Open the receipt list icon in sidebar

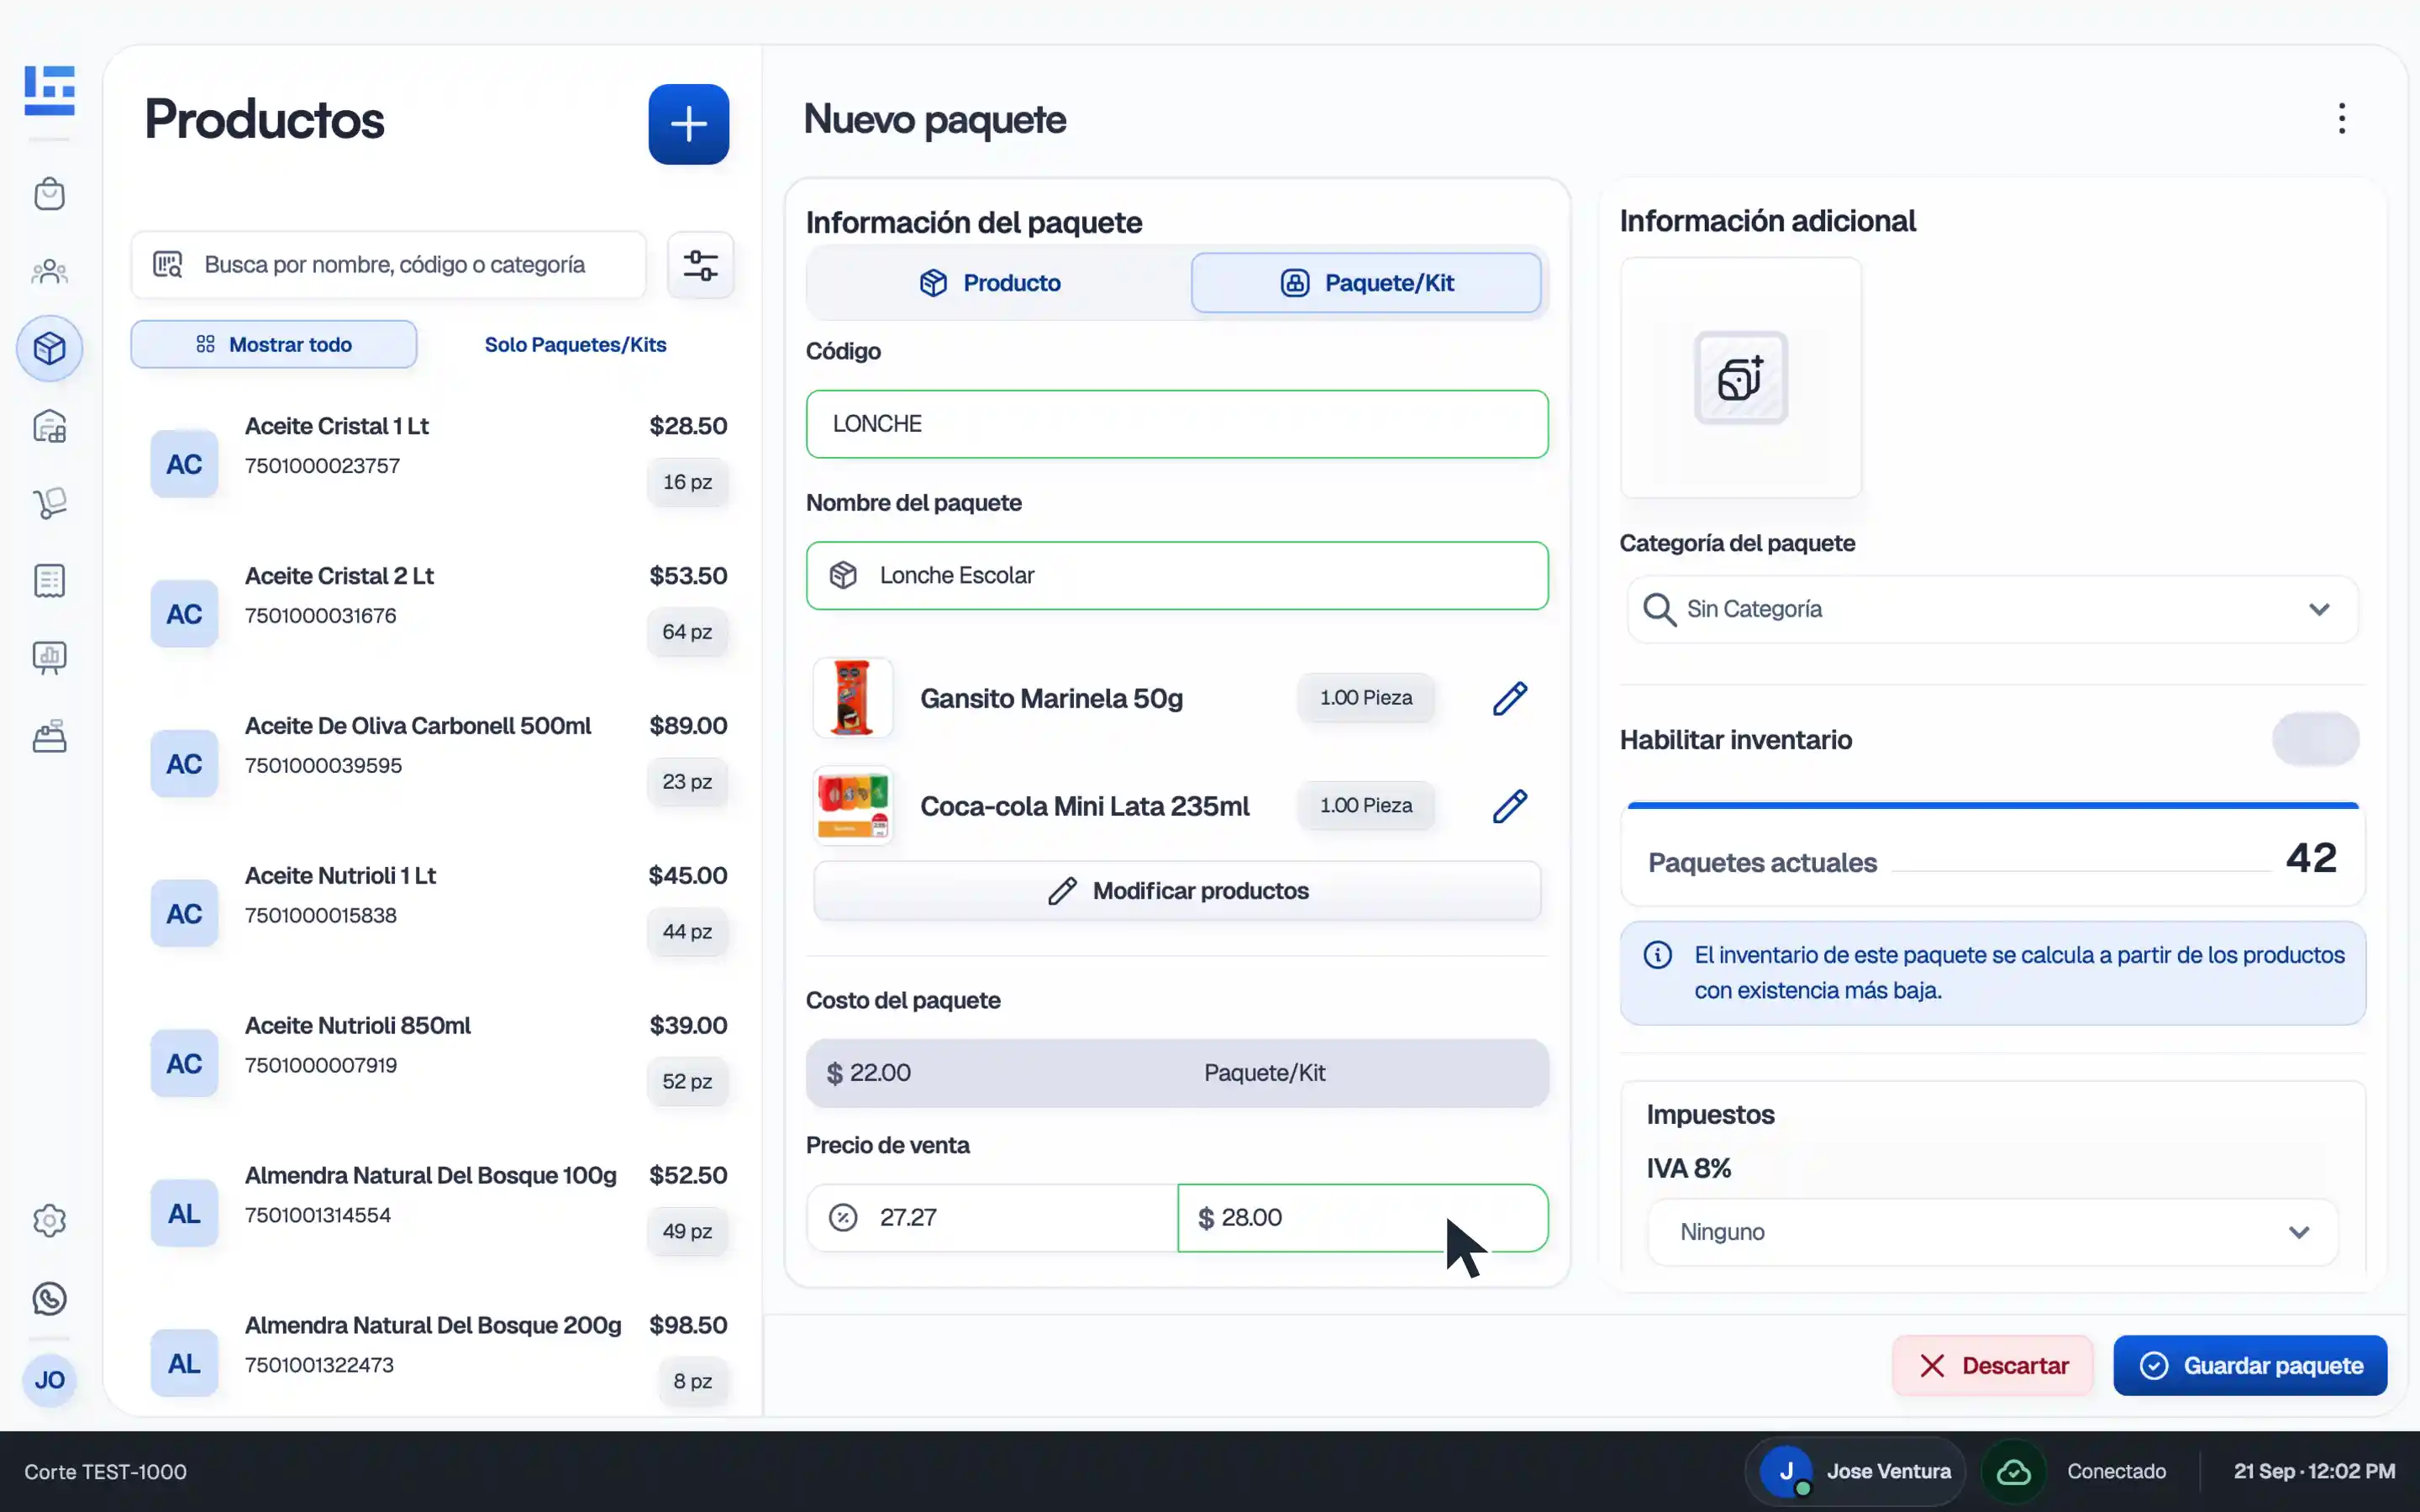pos(49,581)
